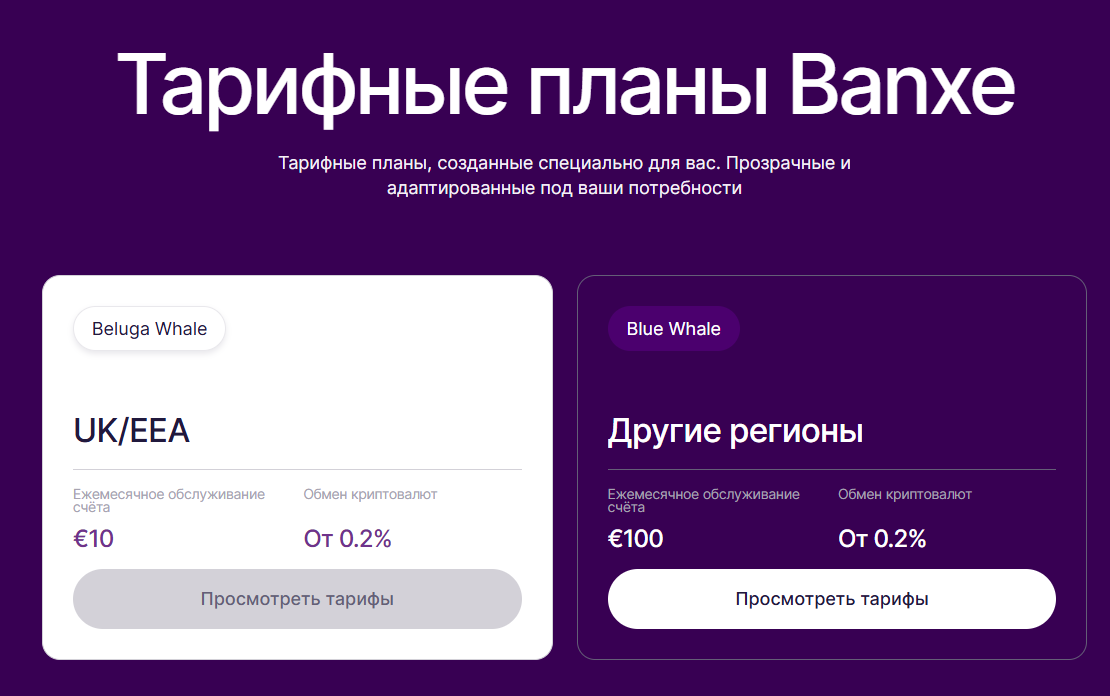Click the white 'Просмотреть тарифы' button for Другие регионы
The width and height of the screenshot is (1110, 696).
[831, 599]
